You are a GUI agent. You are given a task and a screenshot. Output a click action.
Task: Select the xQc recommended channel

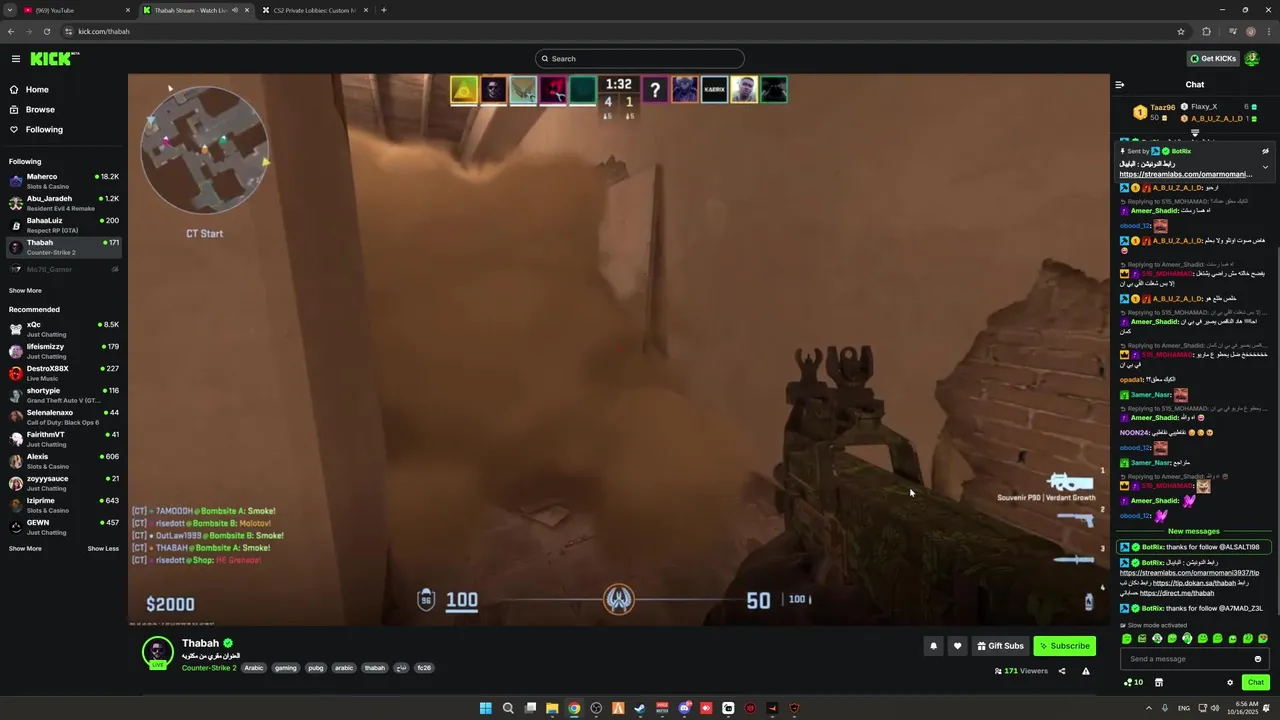[x=62, y=329]
